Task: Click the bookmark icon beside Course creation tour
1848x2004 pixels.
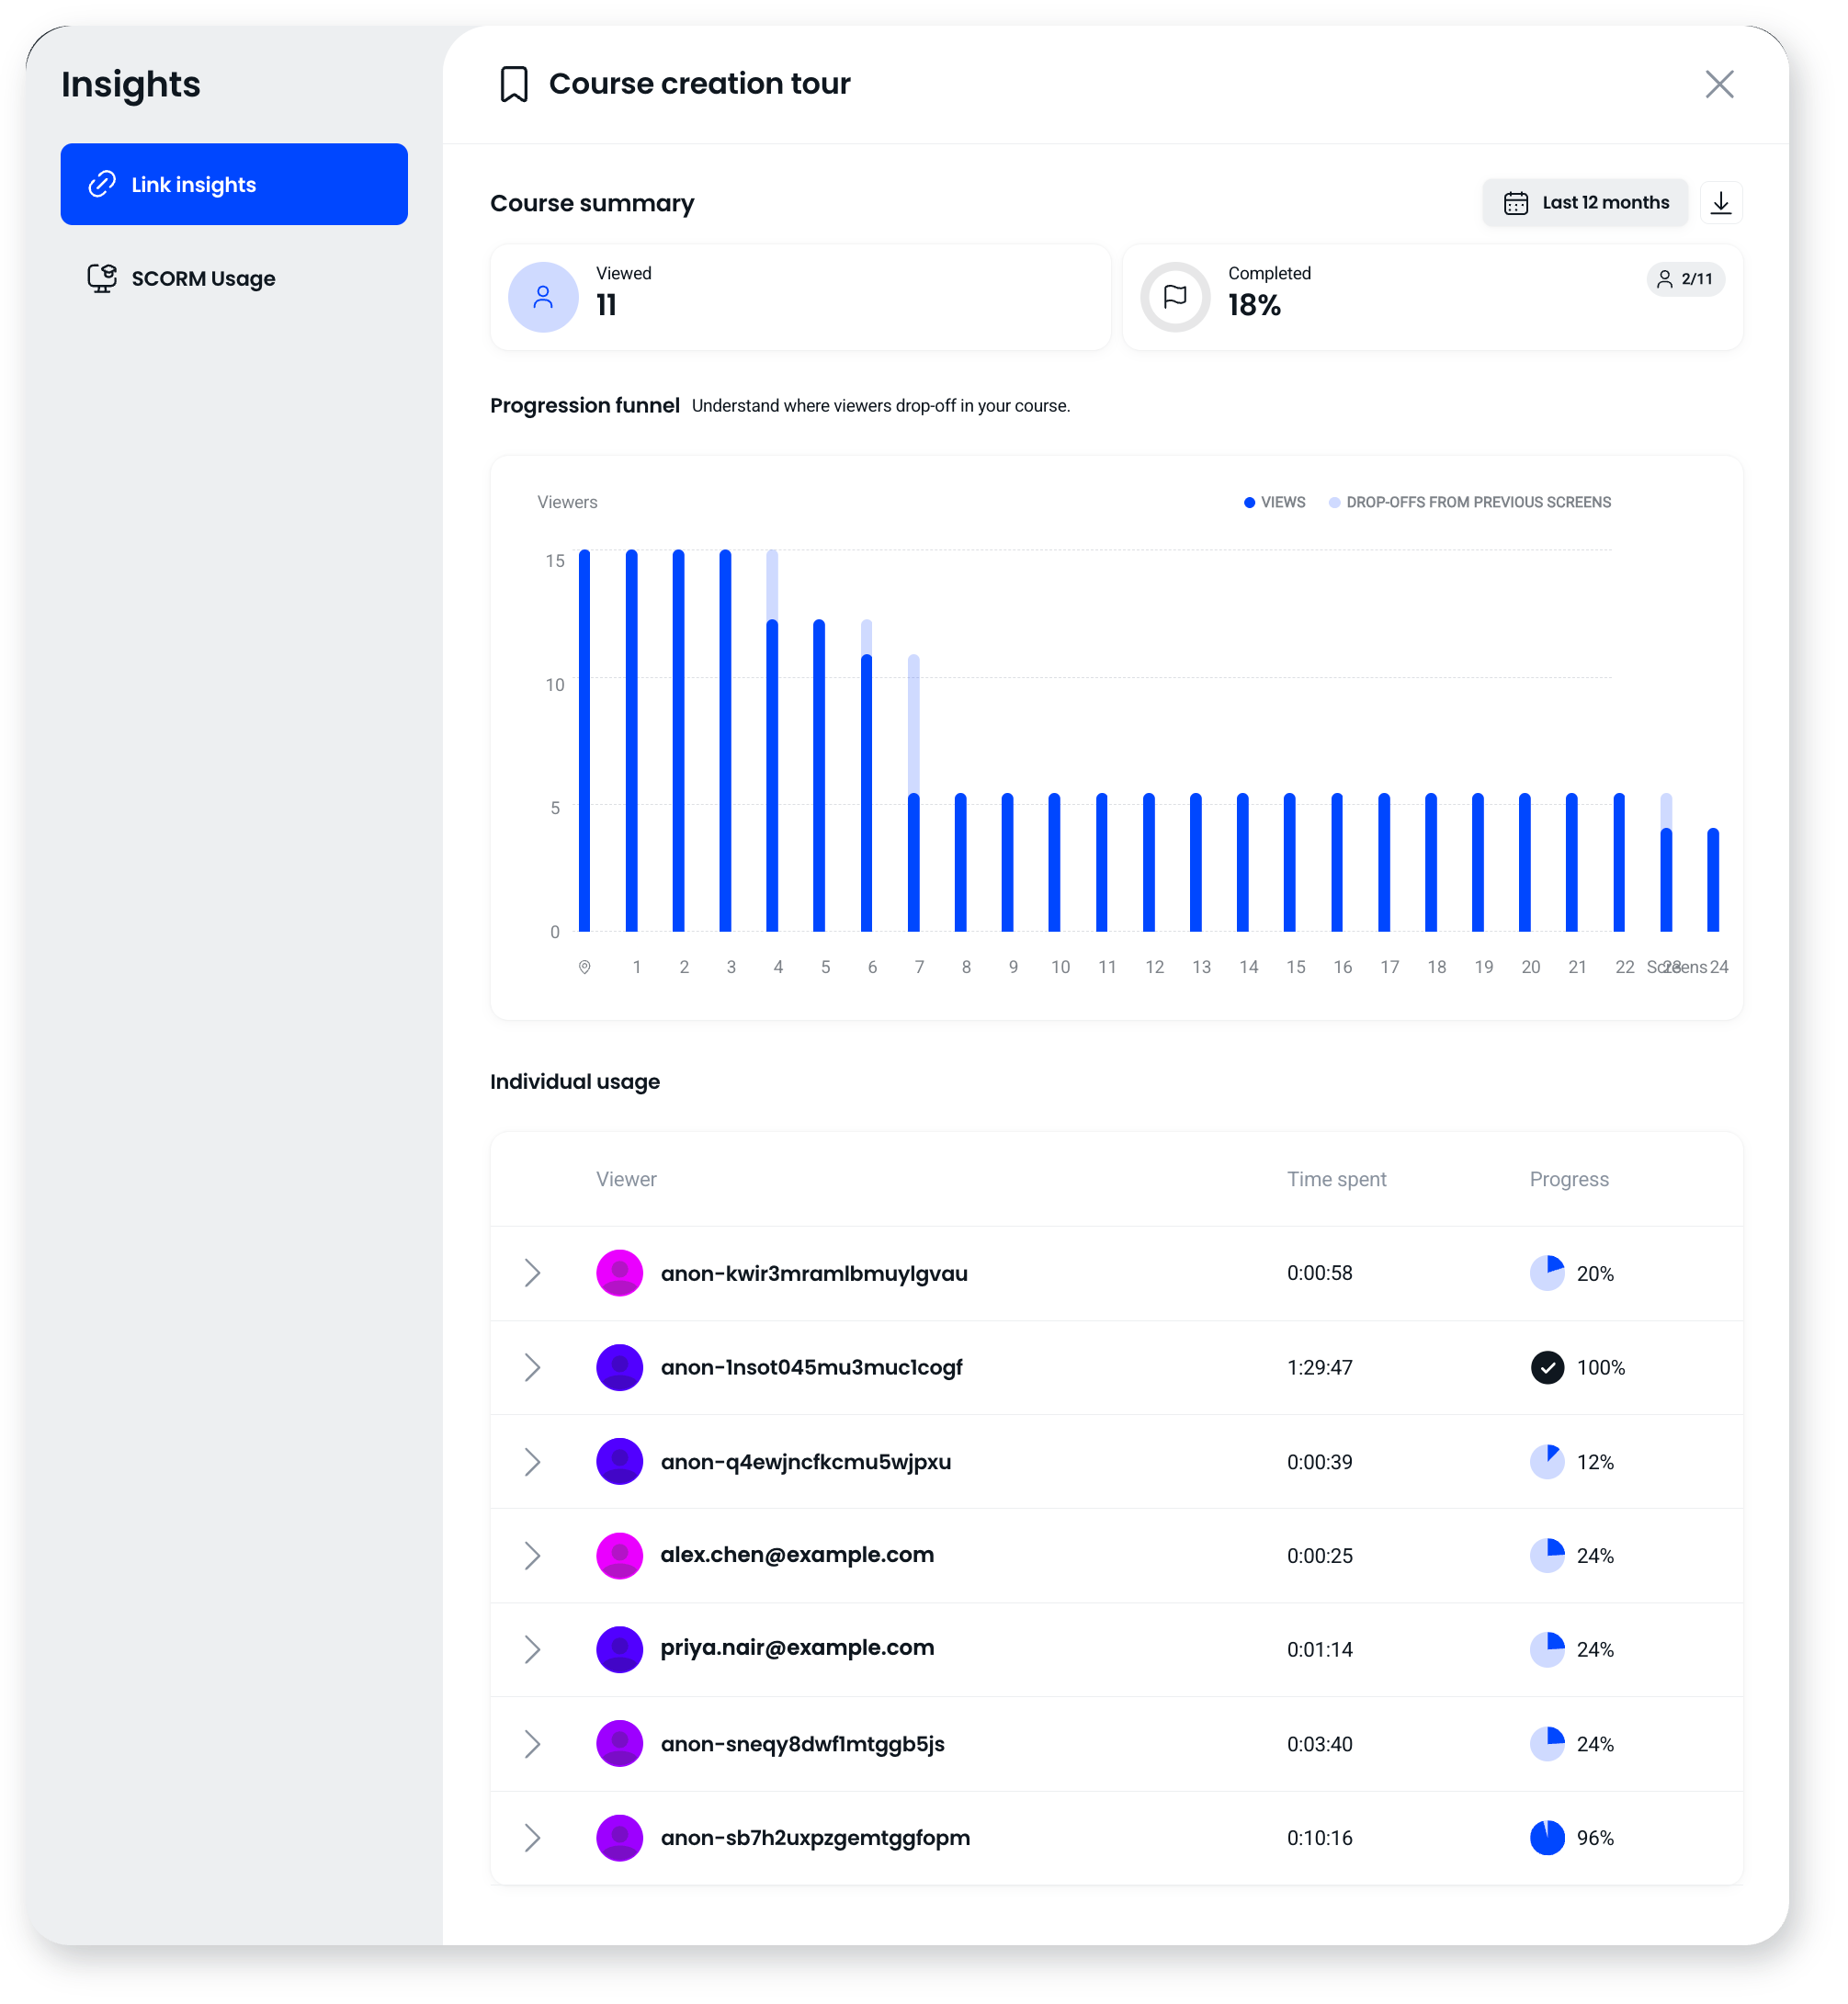Action: tap(514, 84)
